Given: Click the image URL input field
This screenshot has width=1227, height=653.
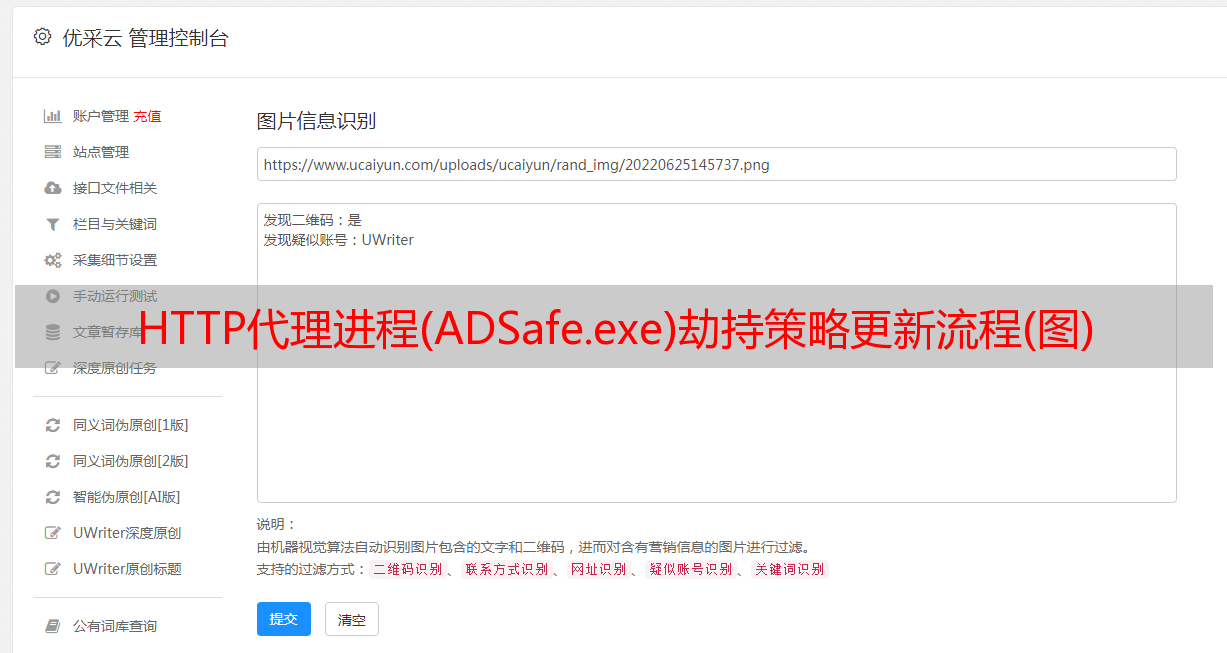Looking at the screenshot, I should [x=716, y=164].
